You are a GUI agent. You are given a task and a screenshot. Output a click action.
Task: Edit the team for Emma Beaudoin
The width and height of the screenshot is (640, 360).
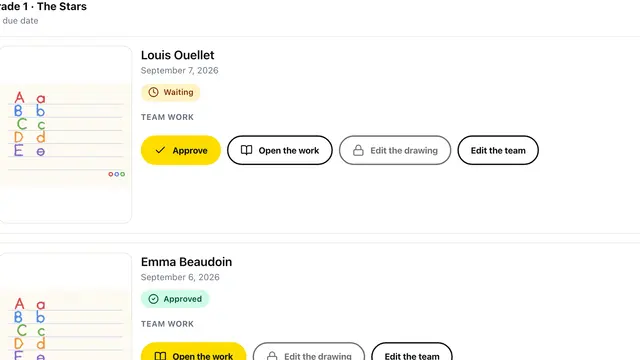[412, 352]
